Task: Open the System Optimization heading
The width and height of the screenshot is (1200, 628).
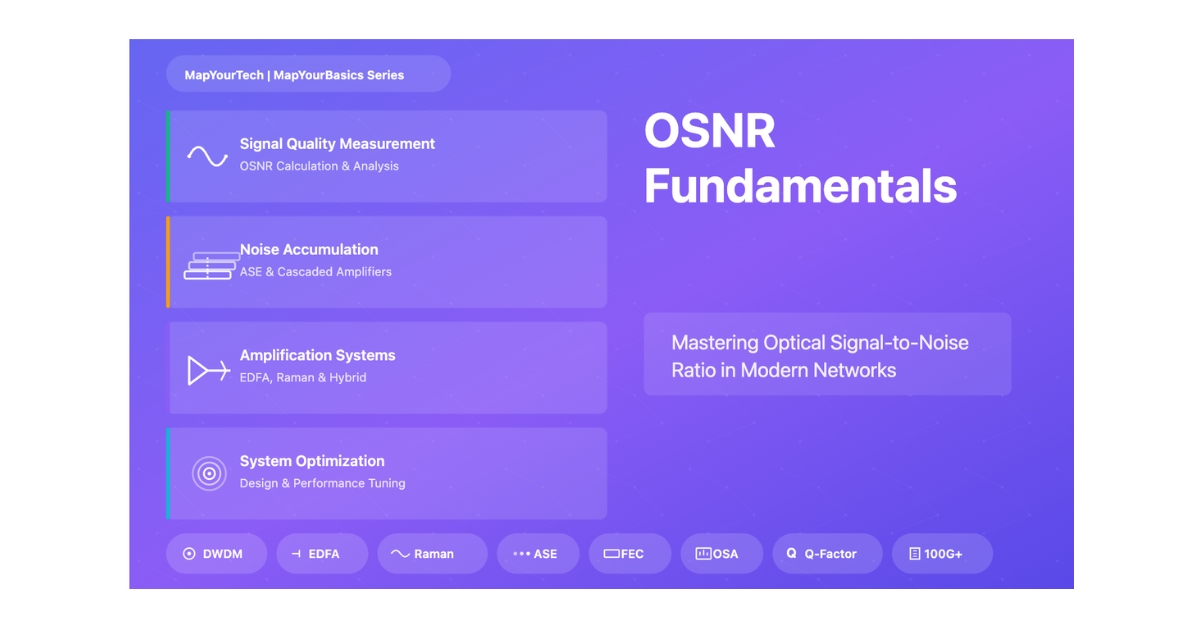Action: coord(312,461)
